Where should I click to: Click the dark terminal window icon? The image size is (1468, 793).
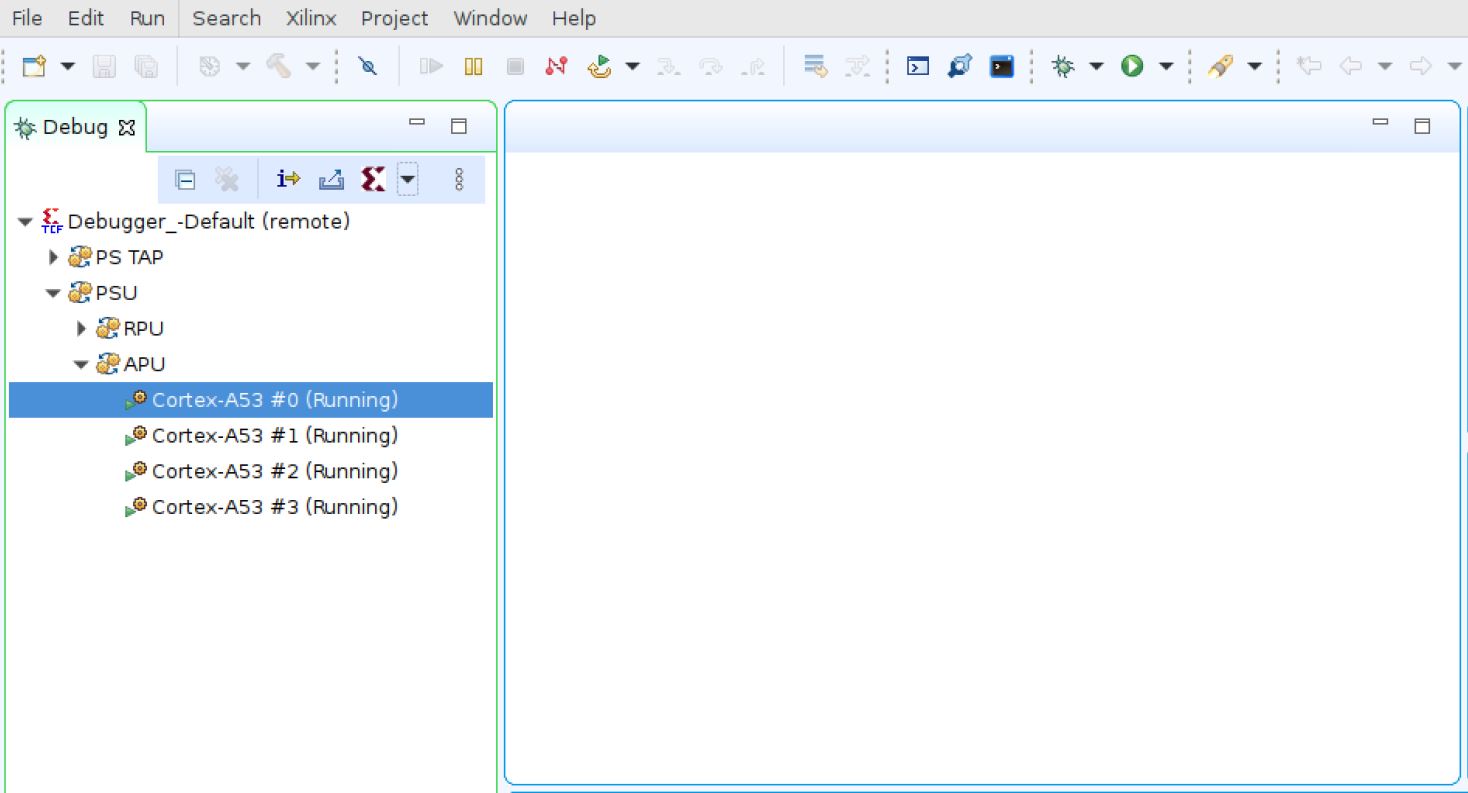1002,67
